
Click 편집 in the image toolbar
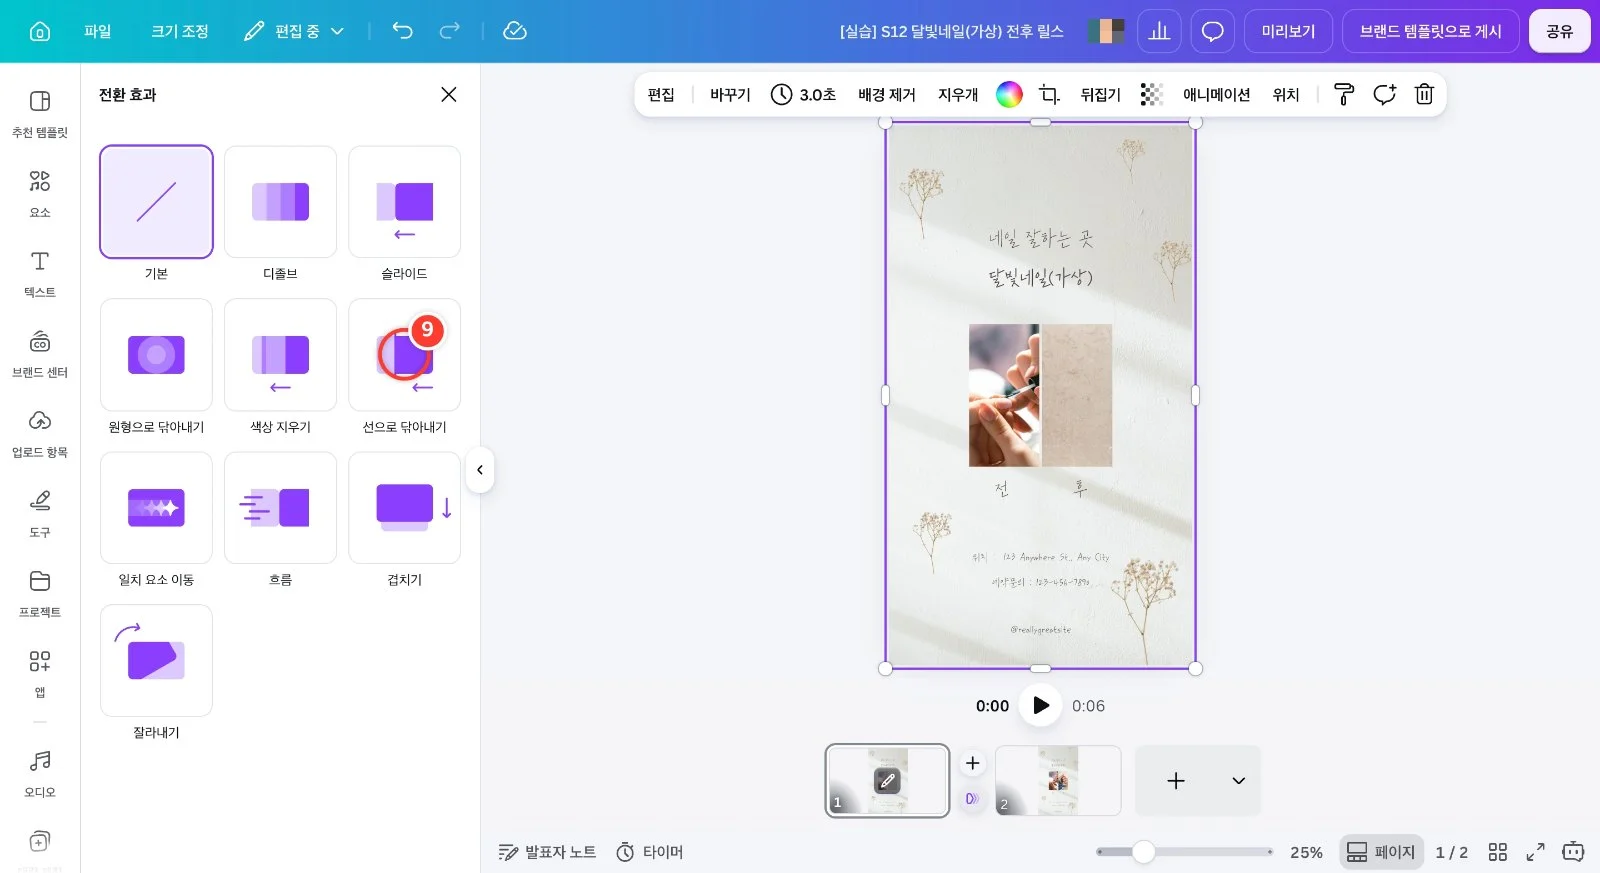[661, 94]
